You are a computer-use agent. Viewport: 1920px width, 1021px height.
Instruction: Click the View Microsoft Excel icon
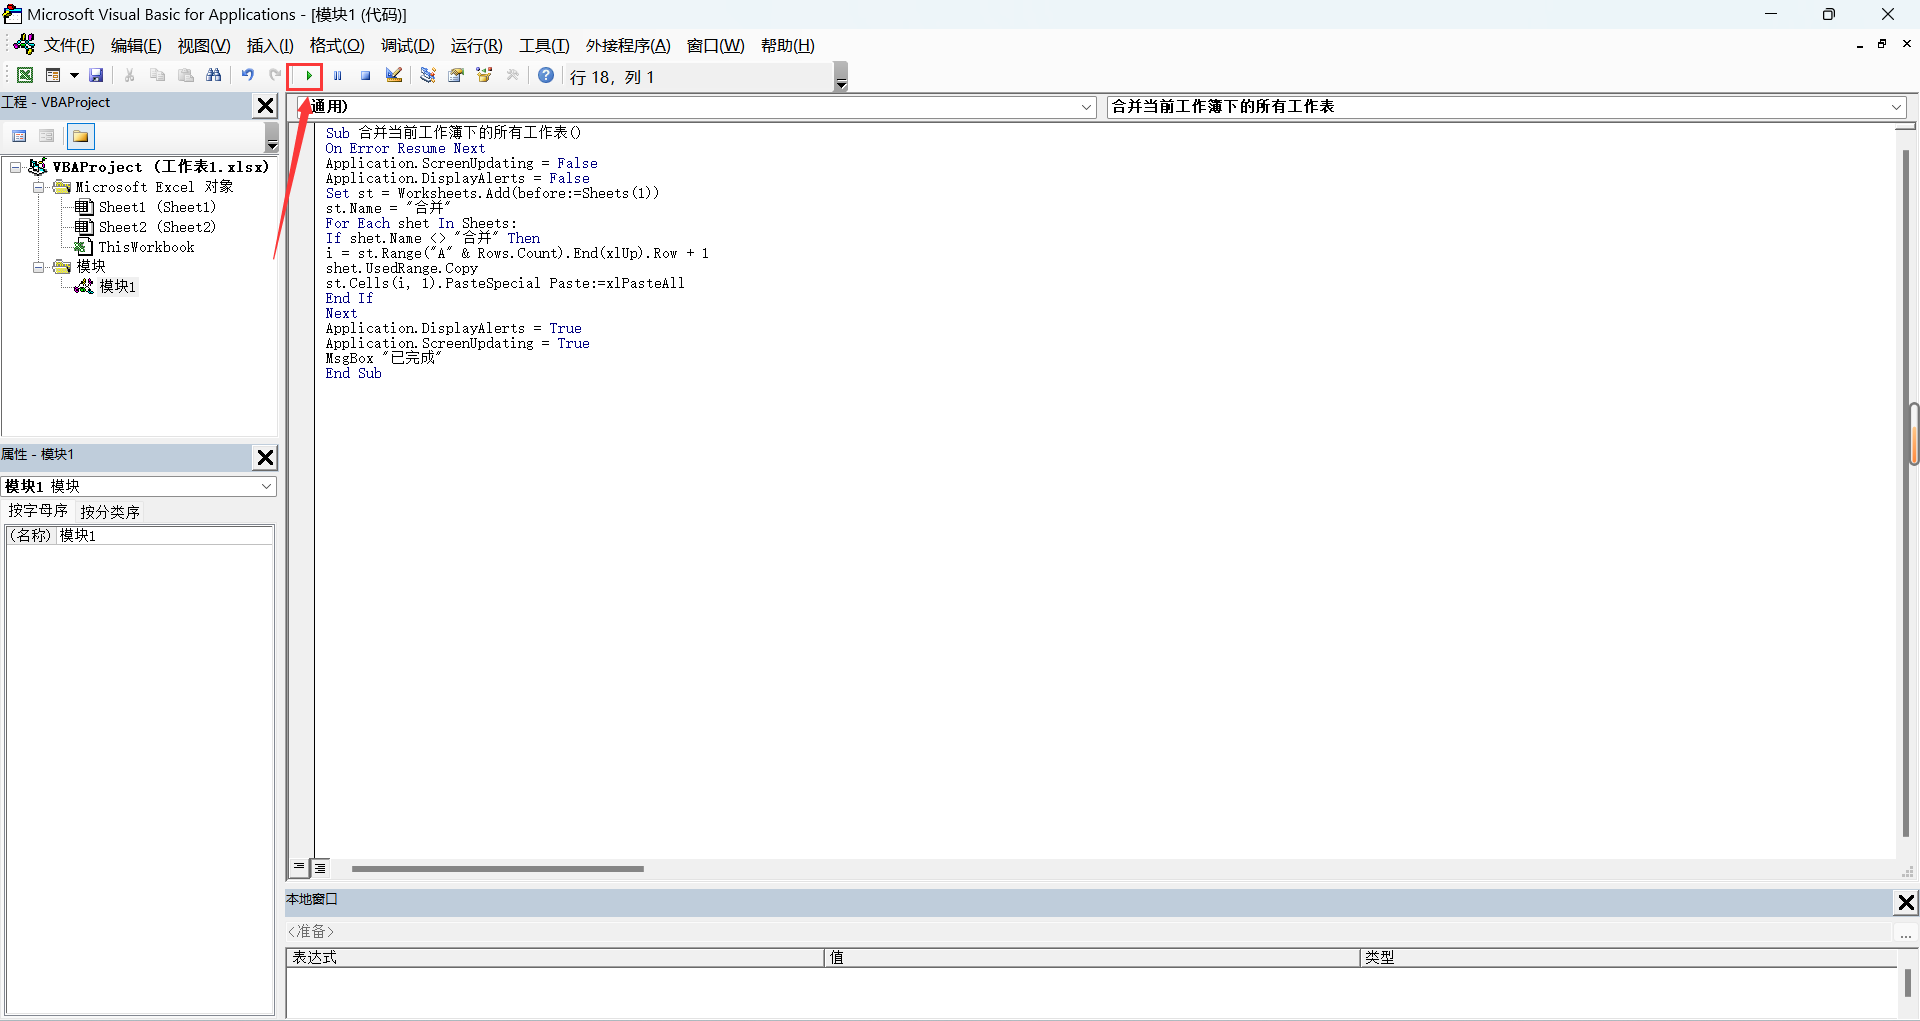25,76
